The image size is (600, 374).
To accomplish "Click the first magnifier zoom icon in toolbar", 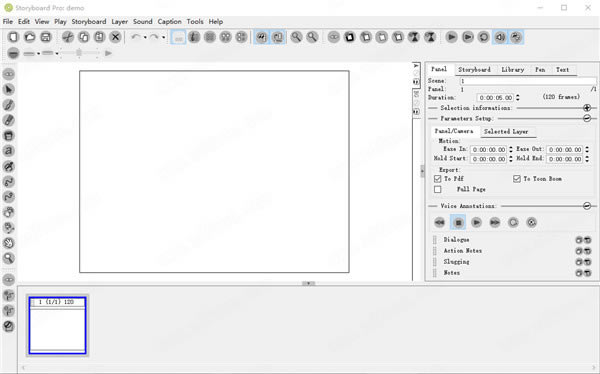I will click(296, 37).
